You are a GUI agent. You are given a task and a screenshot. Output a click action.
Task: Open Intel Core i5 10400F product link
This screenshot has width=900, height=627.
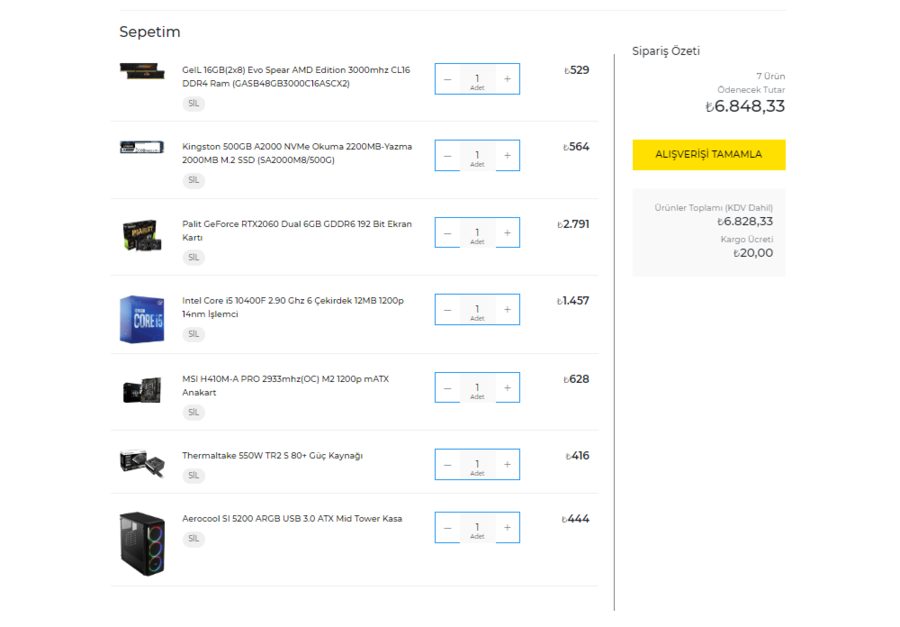(x=293, y=308)
